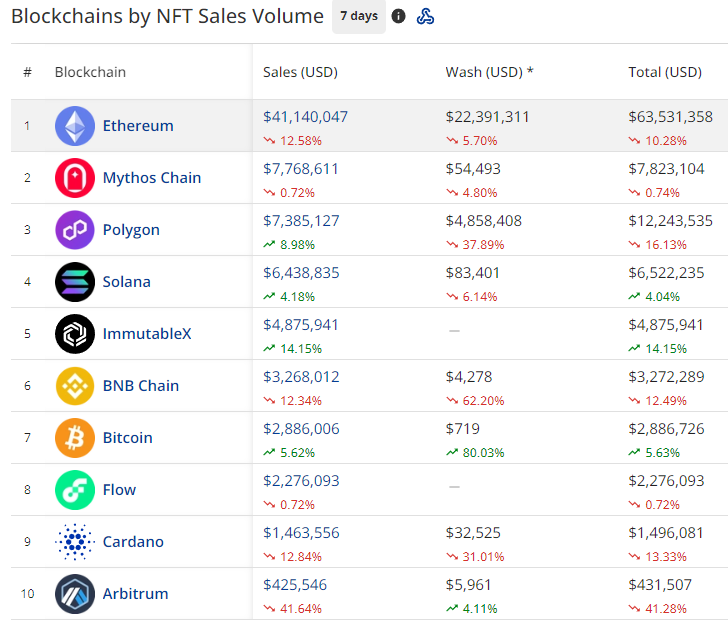
Task: Sort by the Total (USD) column header
Action: (x=665, y=72)
